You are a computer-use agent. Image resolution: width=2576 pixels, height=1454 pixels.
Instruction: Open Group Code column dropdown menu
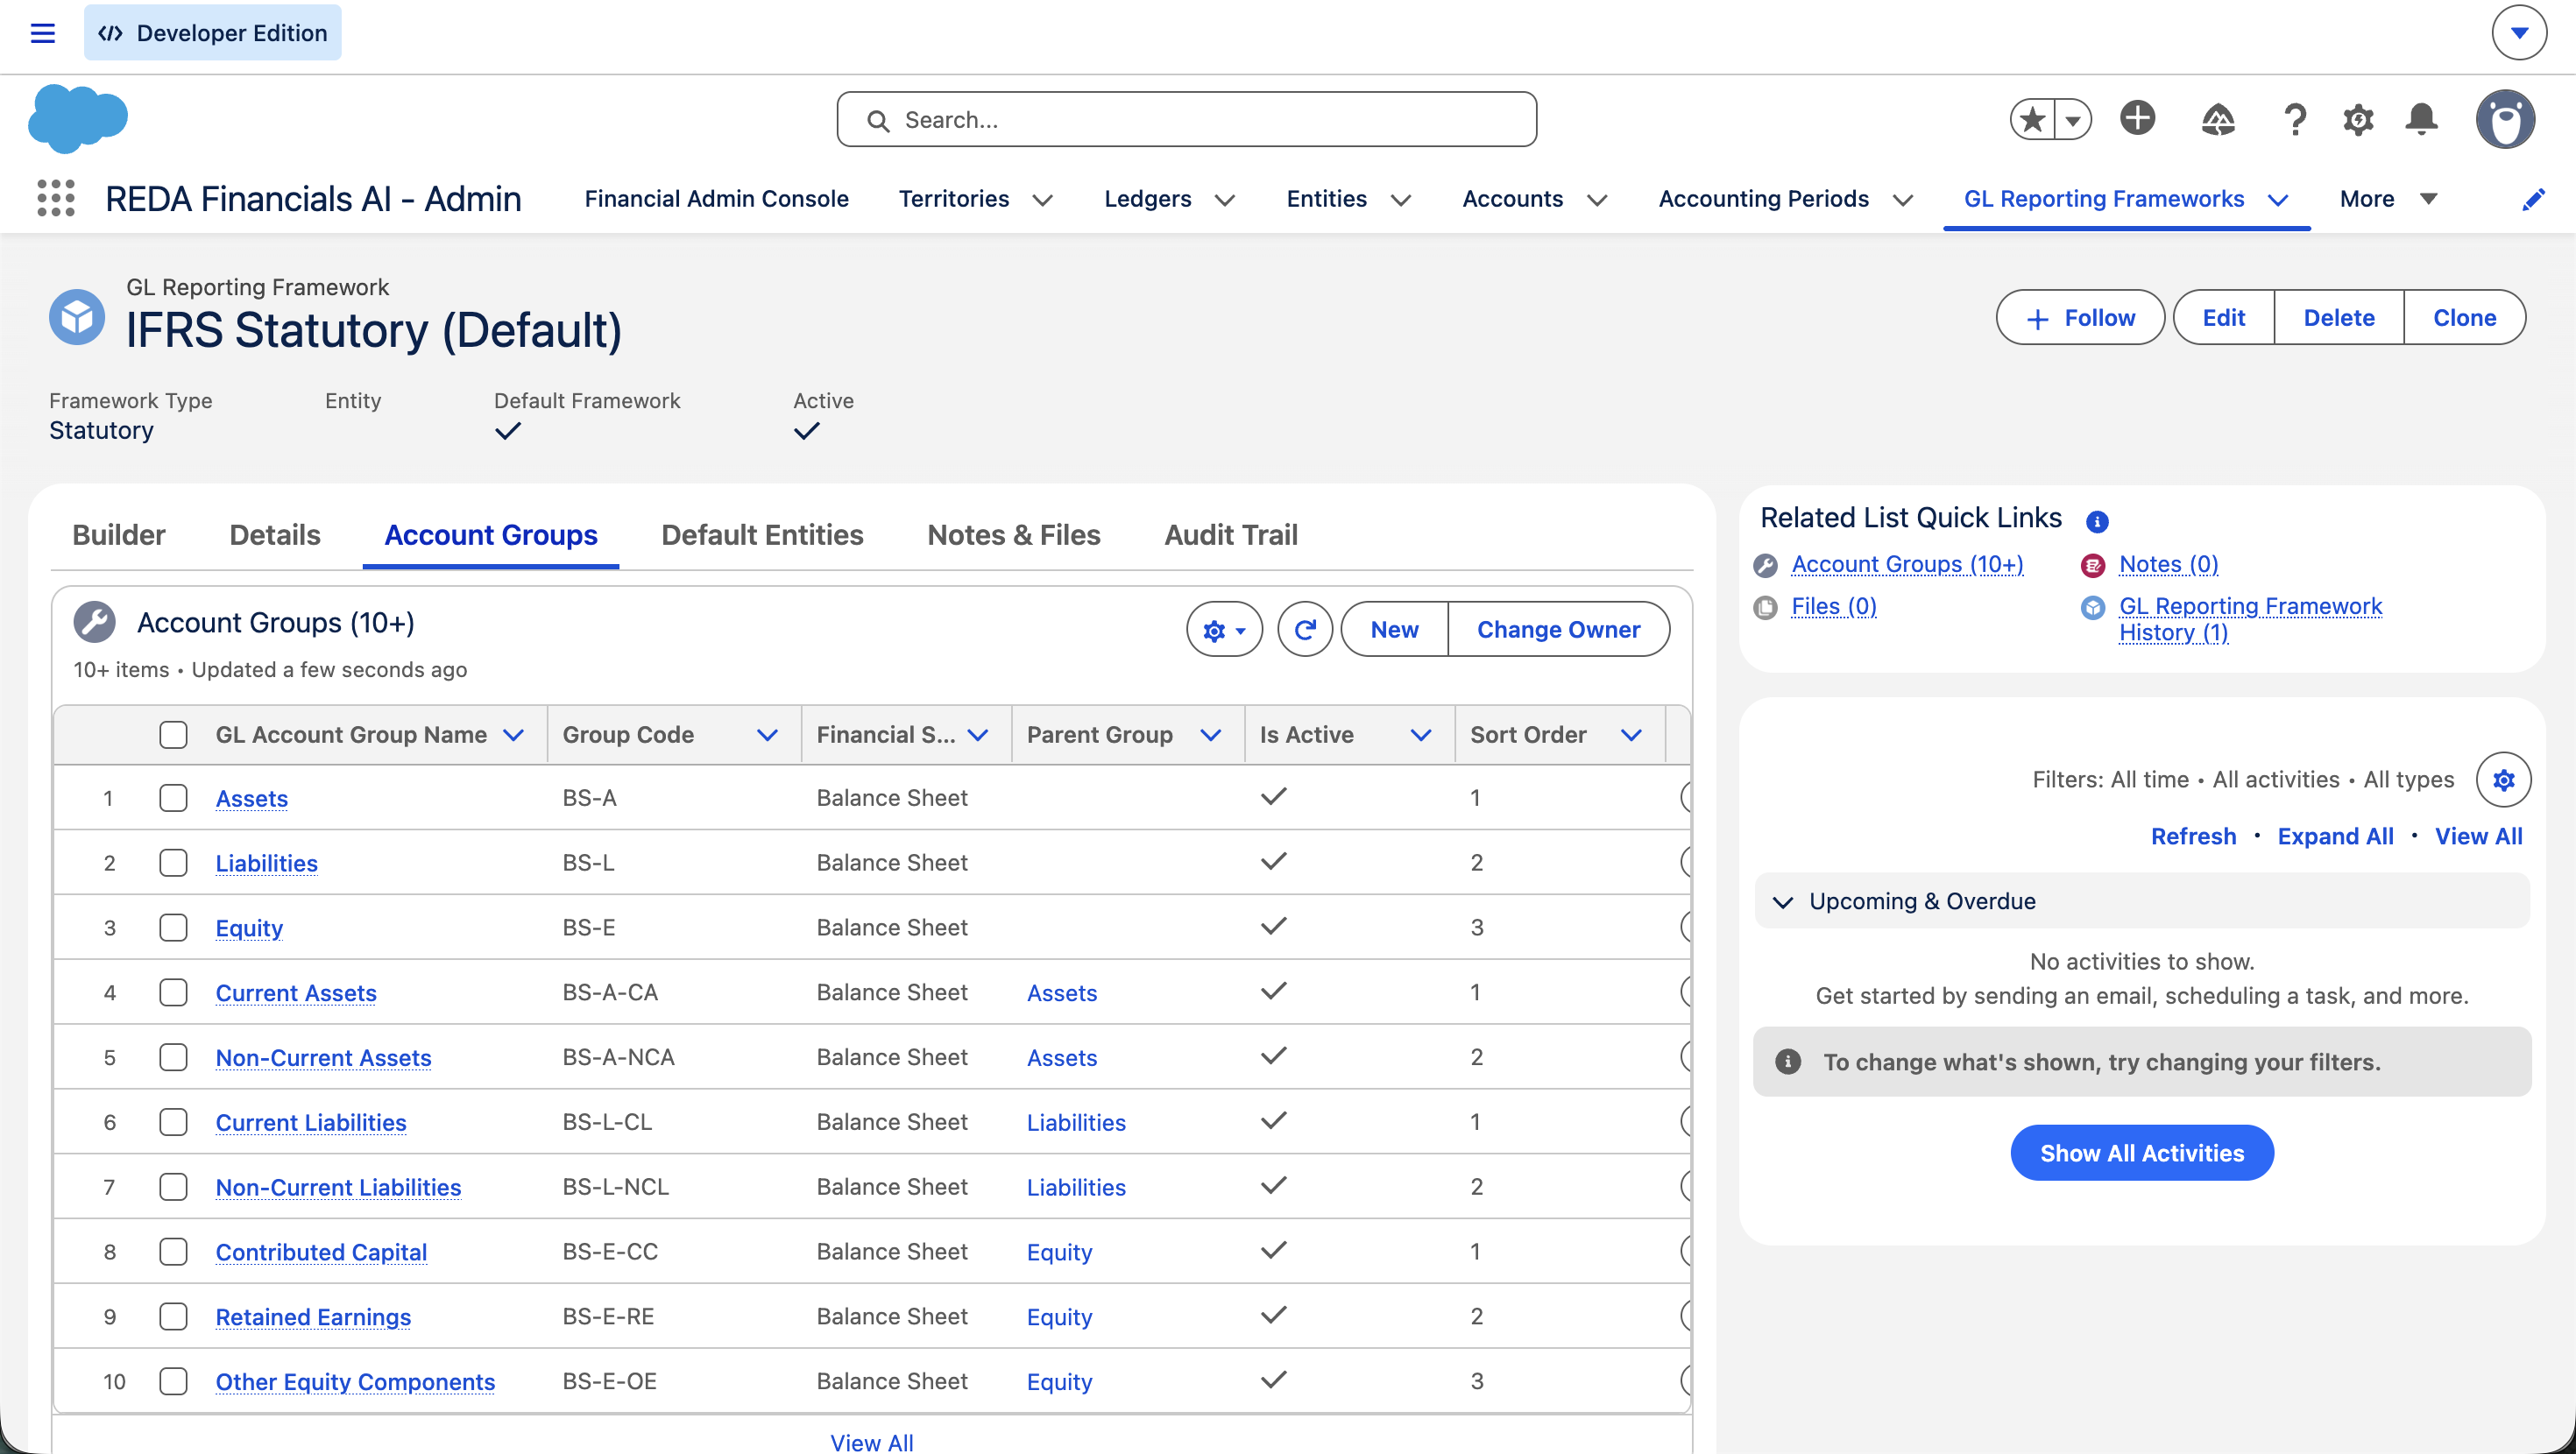[x=767, y=735]
